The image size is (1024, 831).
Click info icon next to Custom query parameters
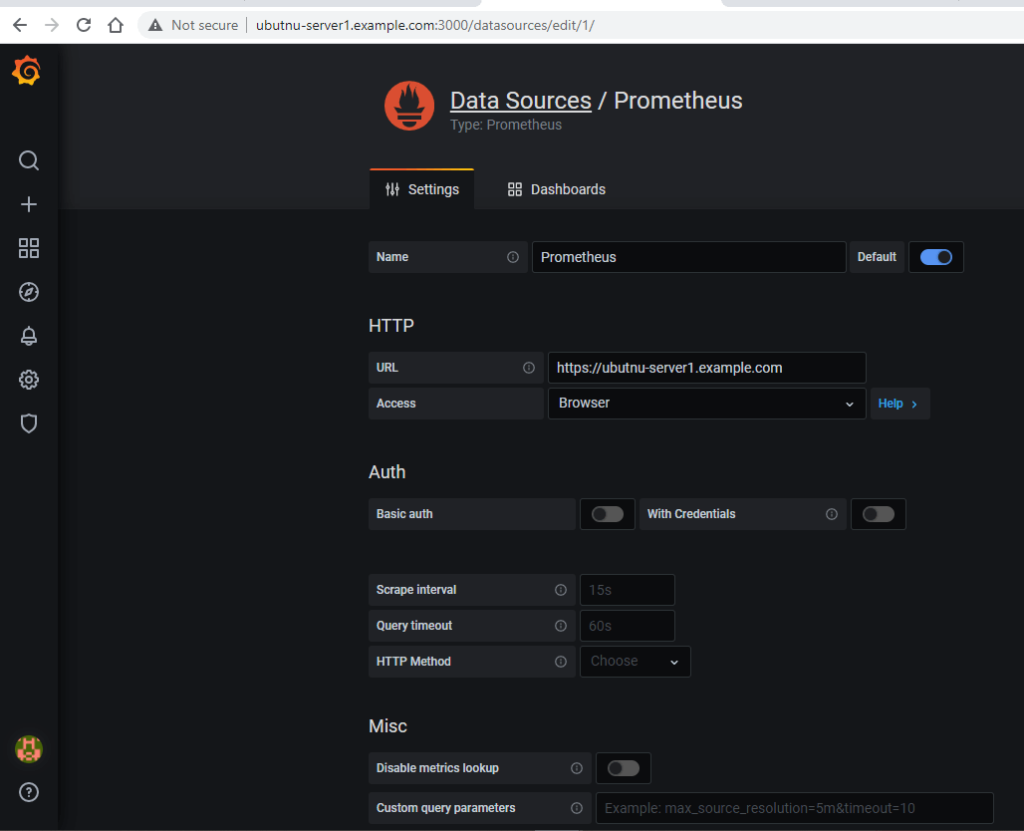pos(576,808)
